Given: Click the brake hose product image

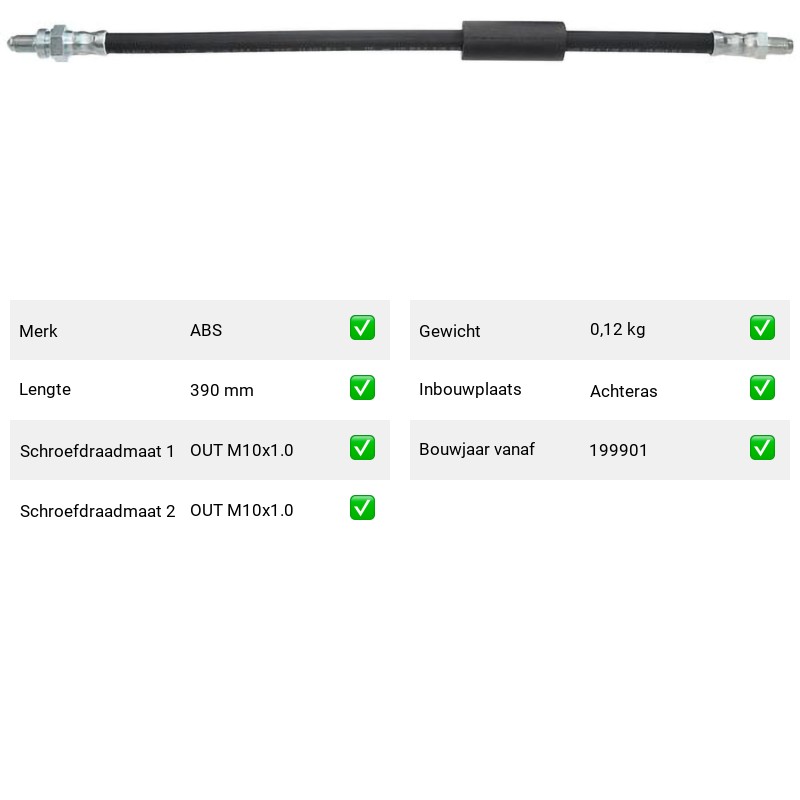Looking at the screenshot, I should pos(400,42).
